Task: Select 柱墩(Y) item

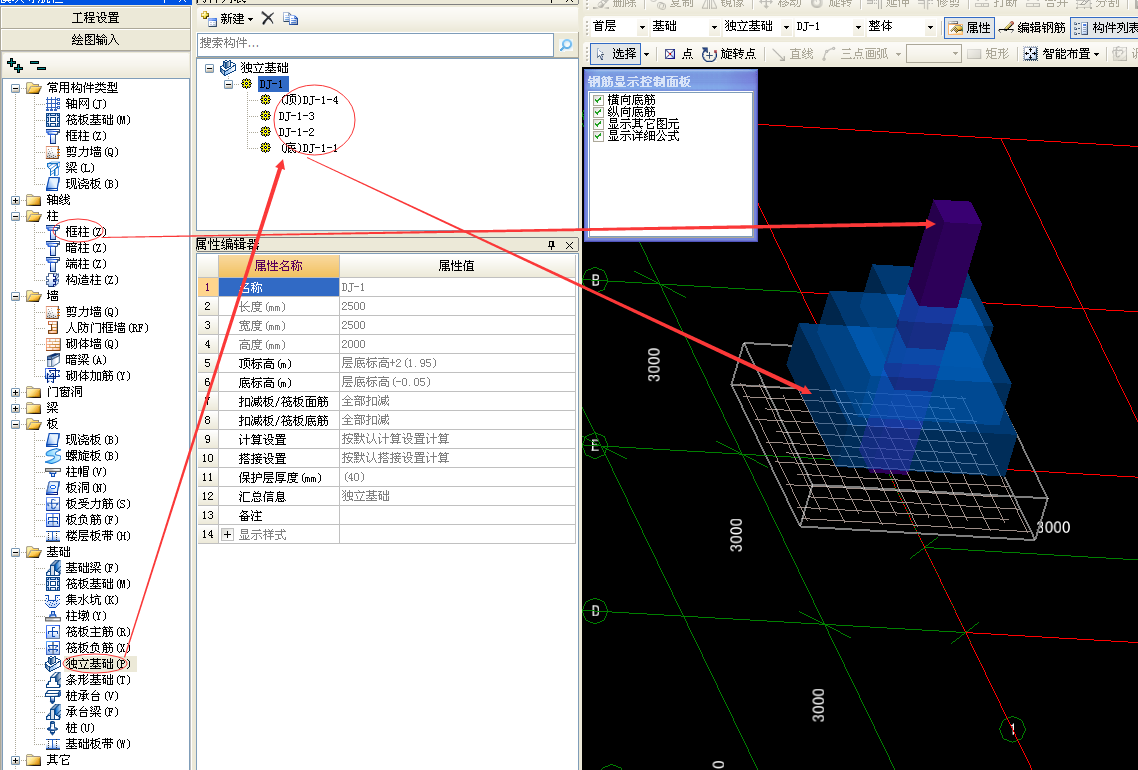Action: click(x=76, y=615)
